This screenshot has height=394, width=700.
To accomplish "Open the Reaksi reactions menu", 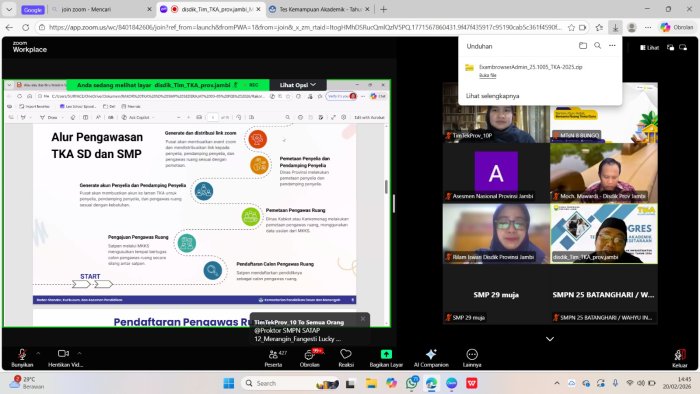I will coord(346,358).
